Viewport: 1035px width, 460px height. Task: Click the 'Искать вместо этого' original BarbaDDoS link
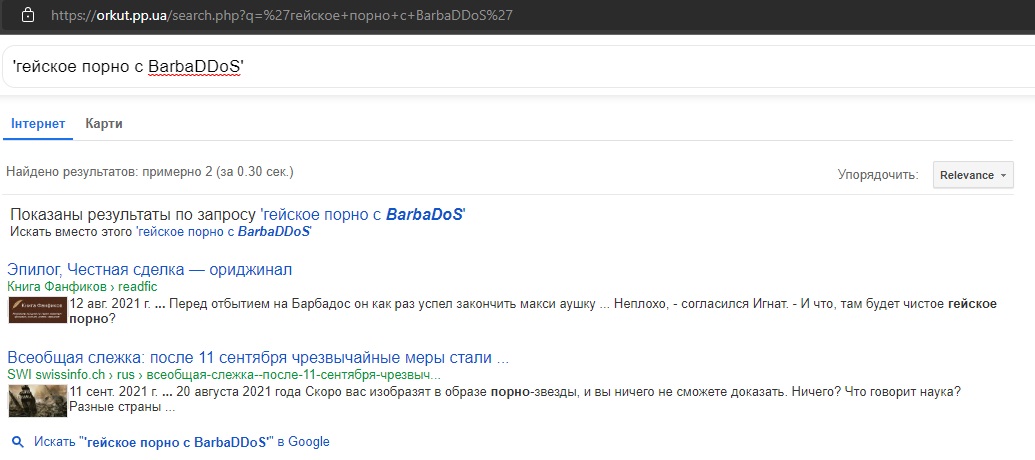[x=223, y=231]
